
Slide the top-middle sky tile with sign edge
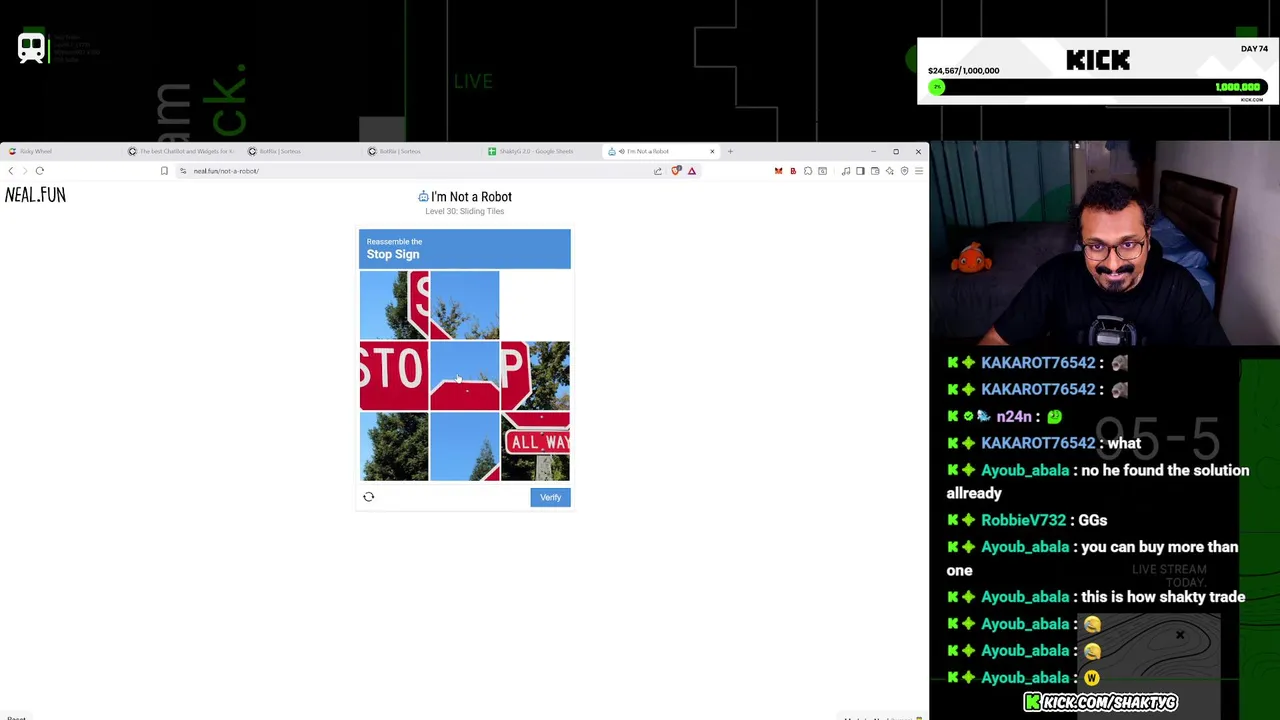464,305
